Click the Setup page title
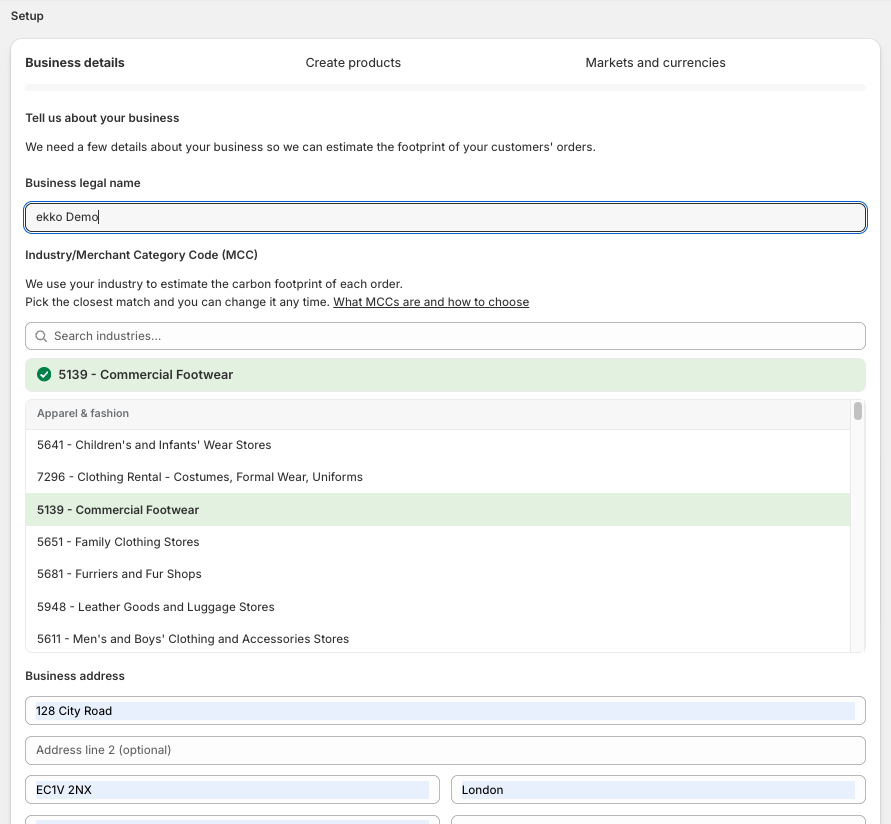 [x=27, y=16]
